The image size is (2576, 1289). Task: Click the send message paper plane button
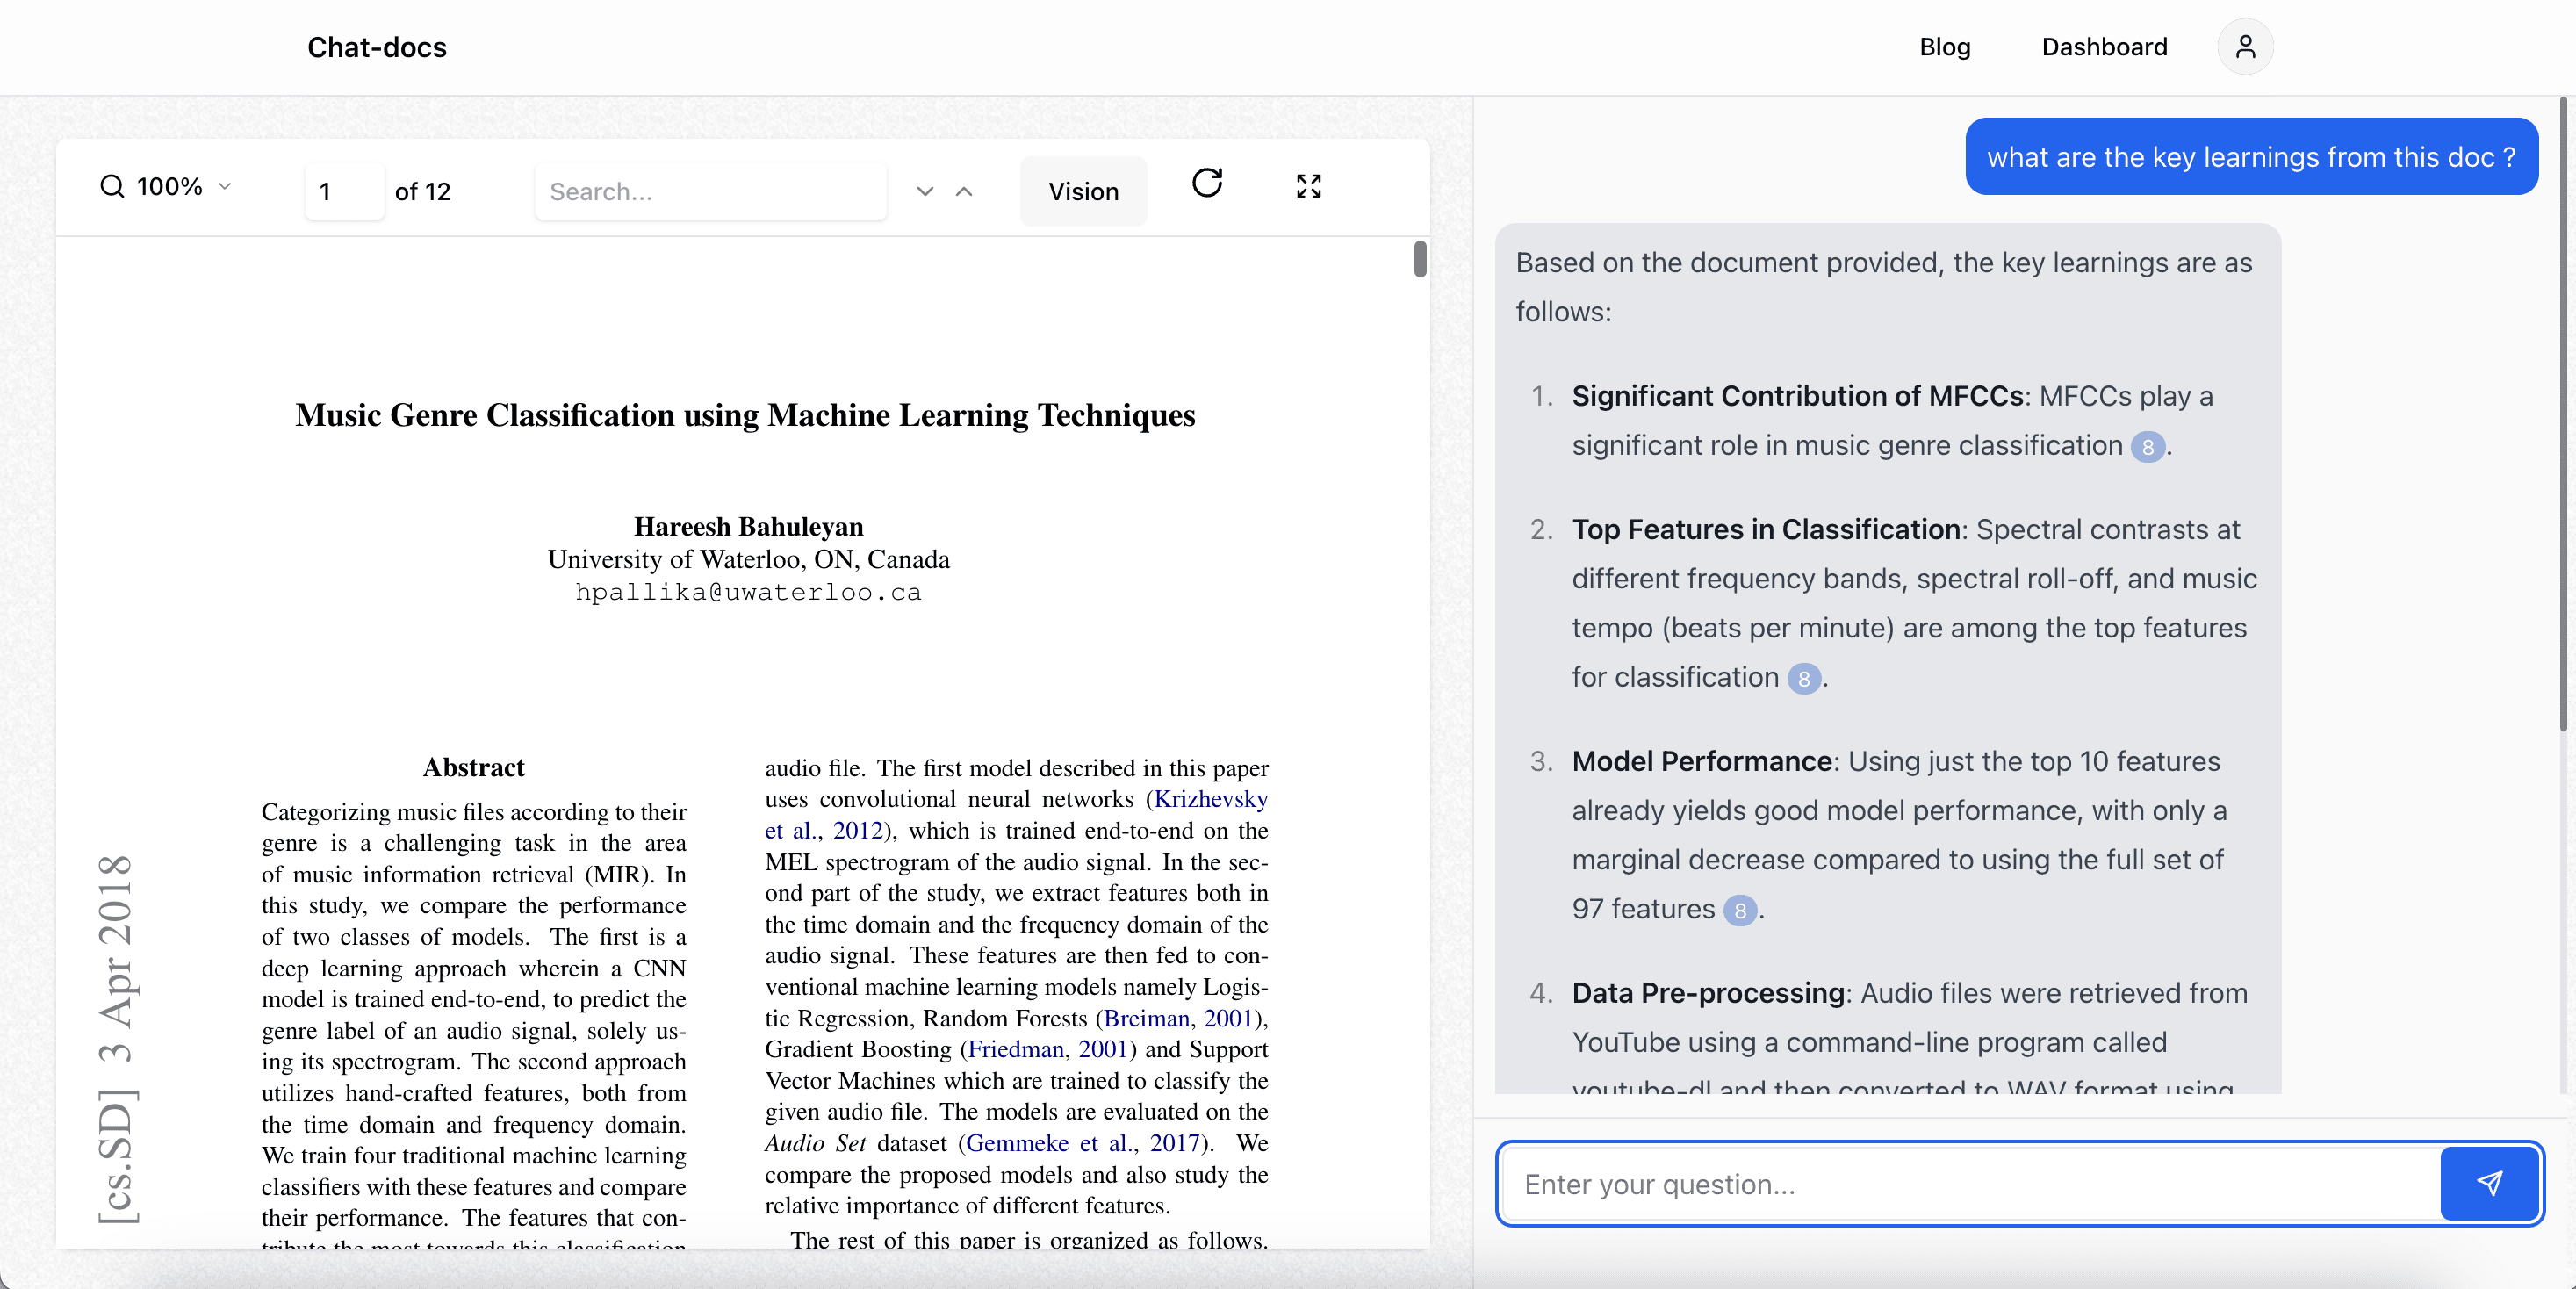tap(2489, 1183)
